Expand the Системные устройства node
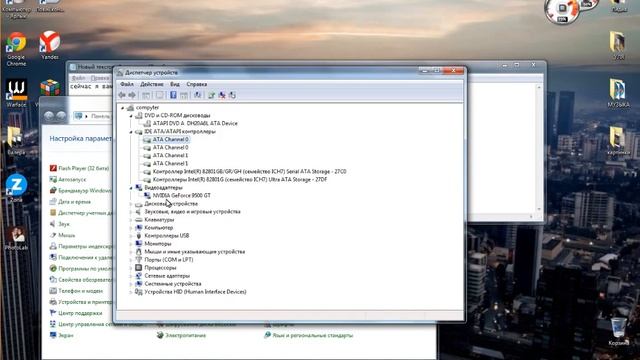Screen dimensions: 640x360 tap(131, 284)
